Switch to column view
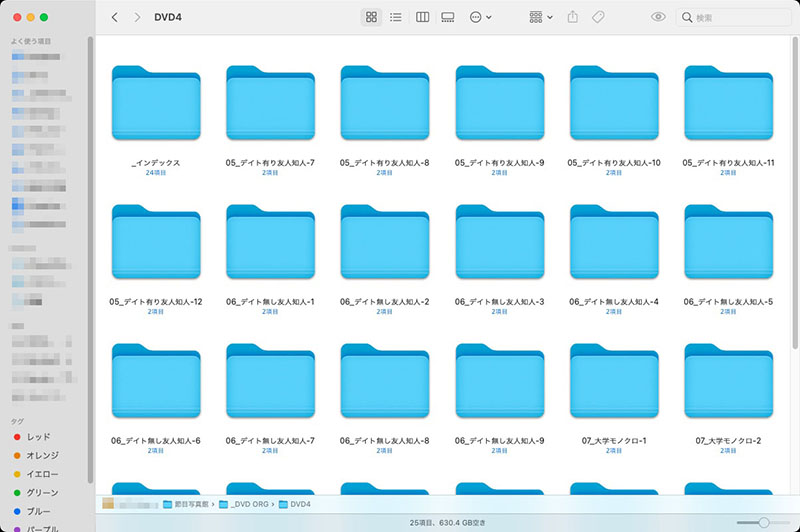800x532 pixels. click(x=422, y=17)
